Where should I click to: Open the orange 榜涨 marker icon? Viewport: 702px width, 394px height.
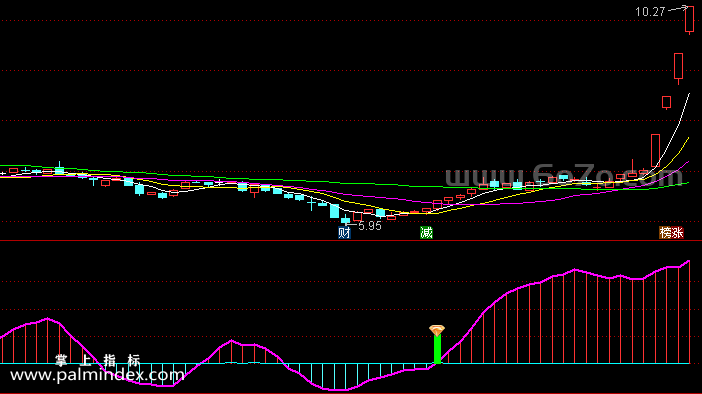671,233
